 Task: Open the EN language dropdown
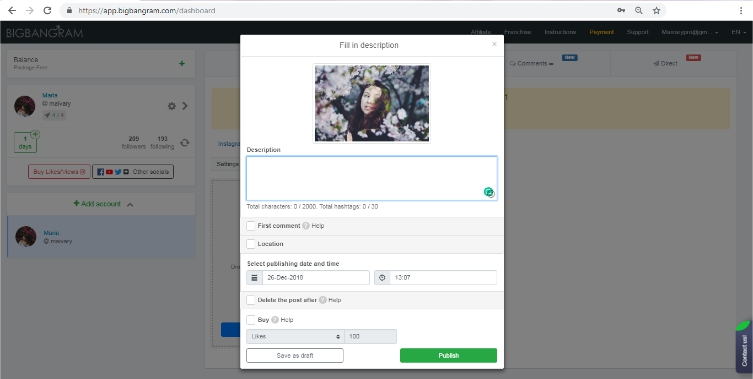click(x=739, y=32)
